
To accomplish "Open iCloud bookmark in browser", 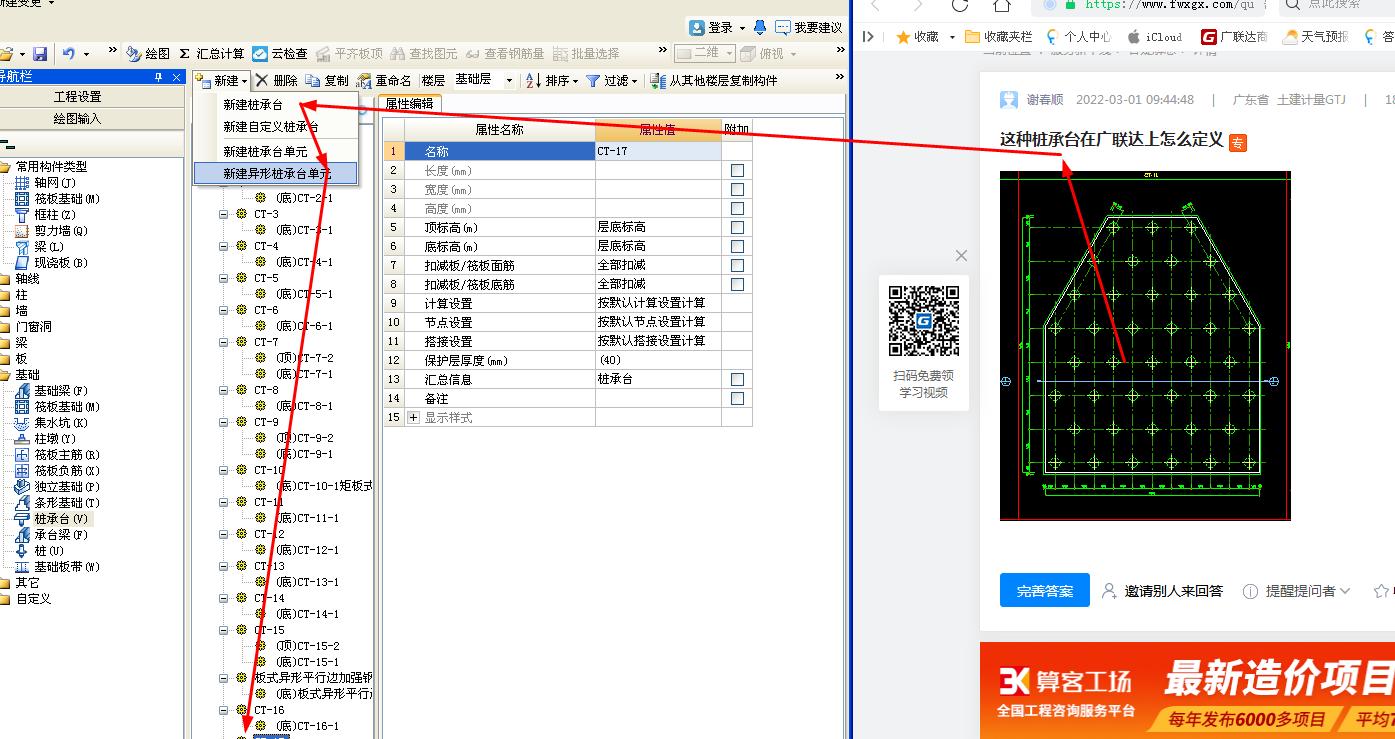I will pos(1154,37).
